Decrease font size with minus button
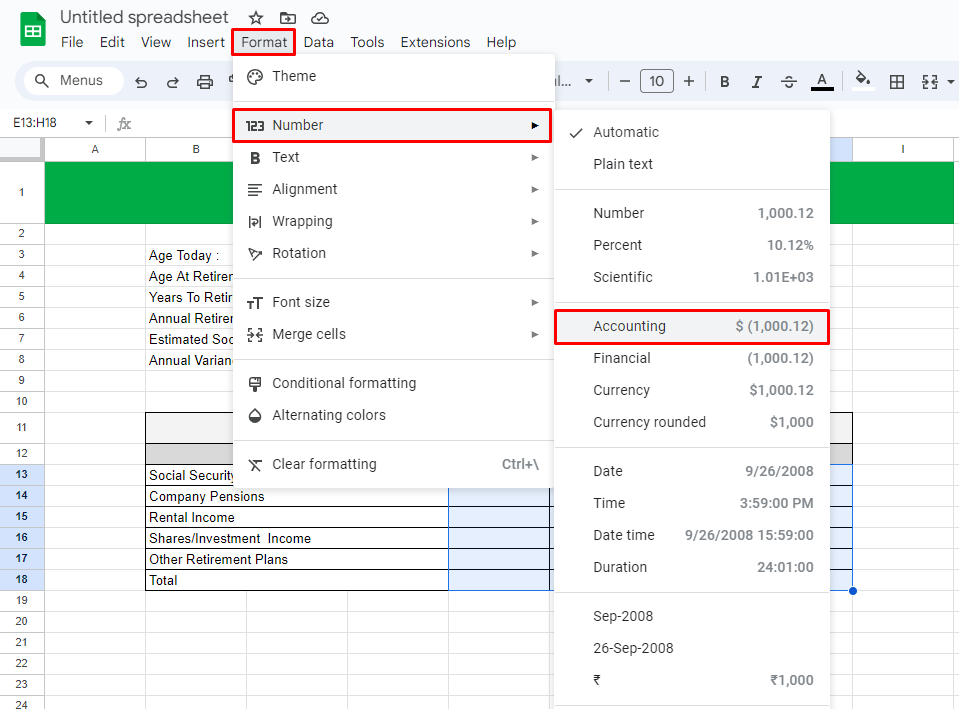 (x=624, y=81)
